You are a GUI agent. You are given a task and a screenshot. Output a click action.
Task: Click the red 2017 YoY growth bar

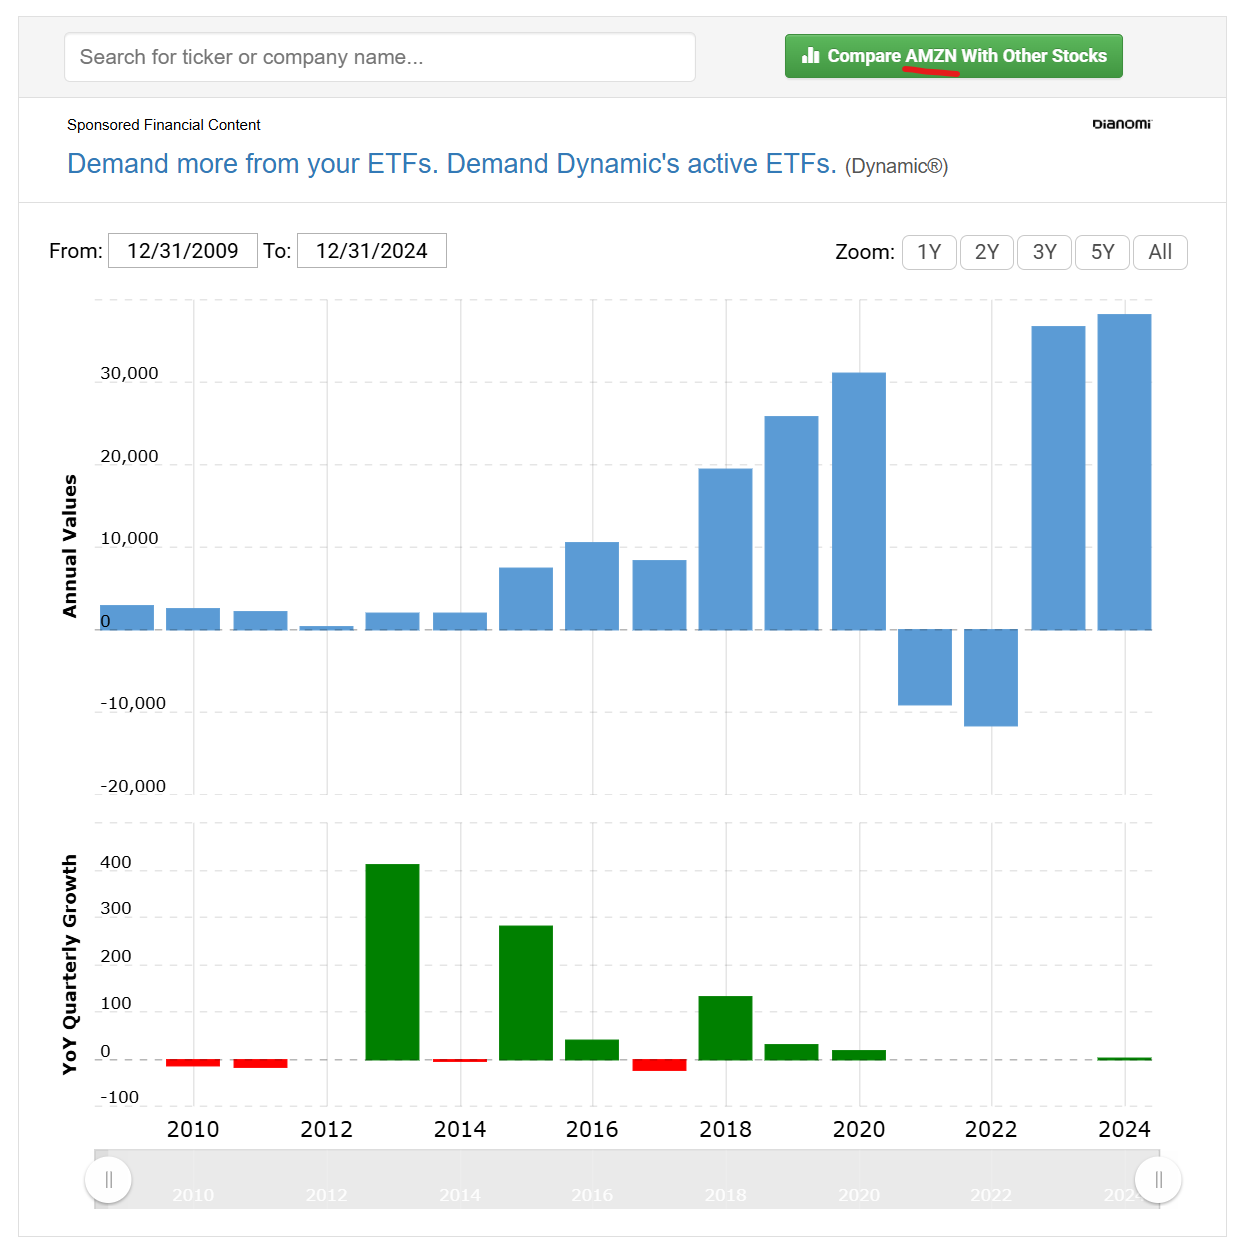click(x=659, y=1065)
